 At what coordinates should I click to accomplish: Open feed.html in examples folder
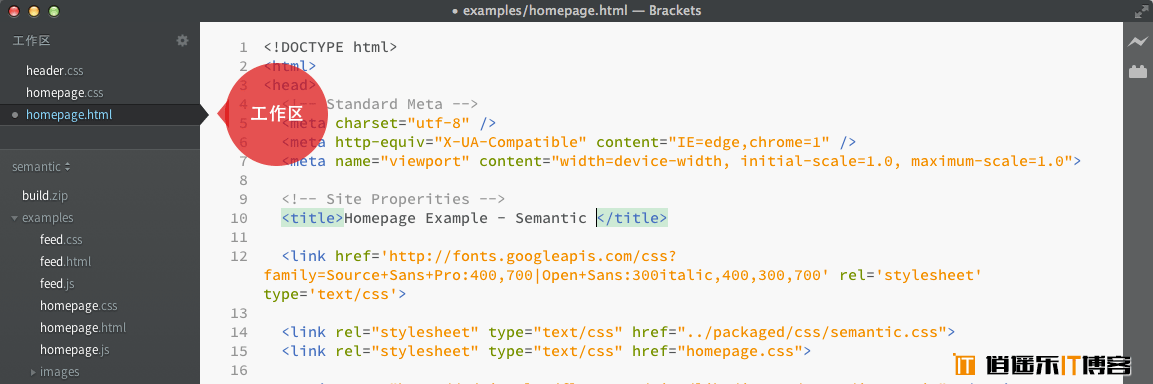pyautogui.click(x=65, y=261)
